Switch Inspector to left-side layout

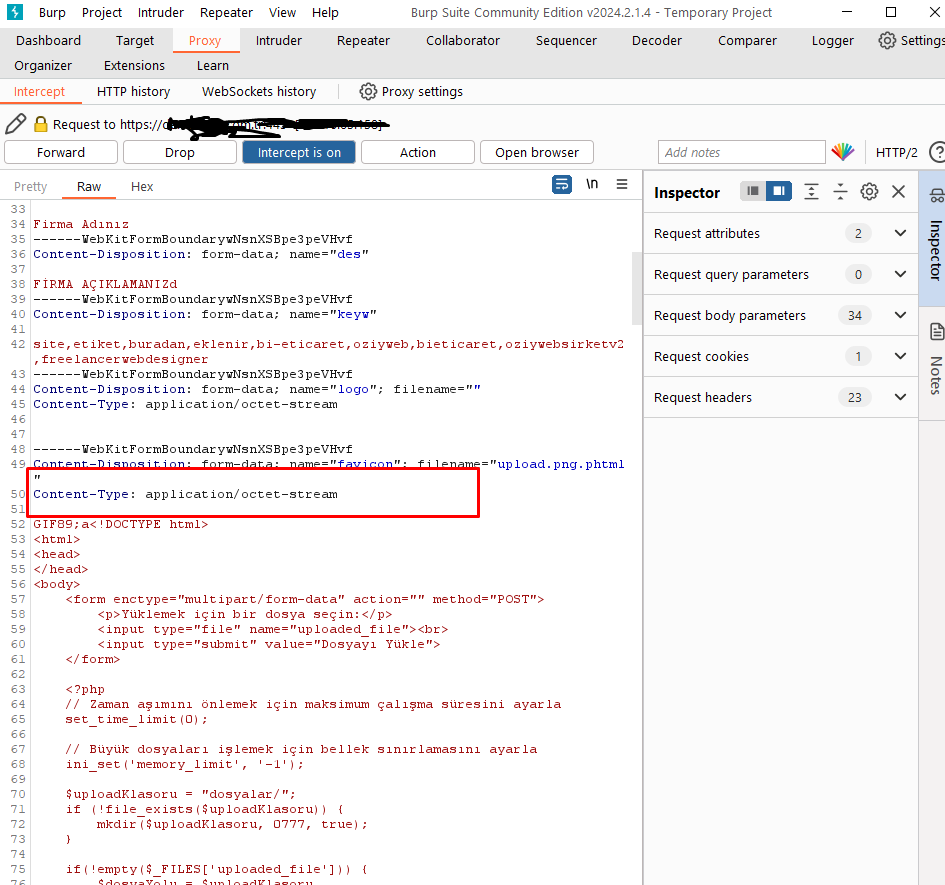753,191
